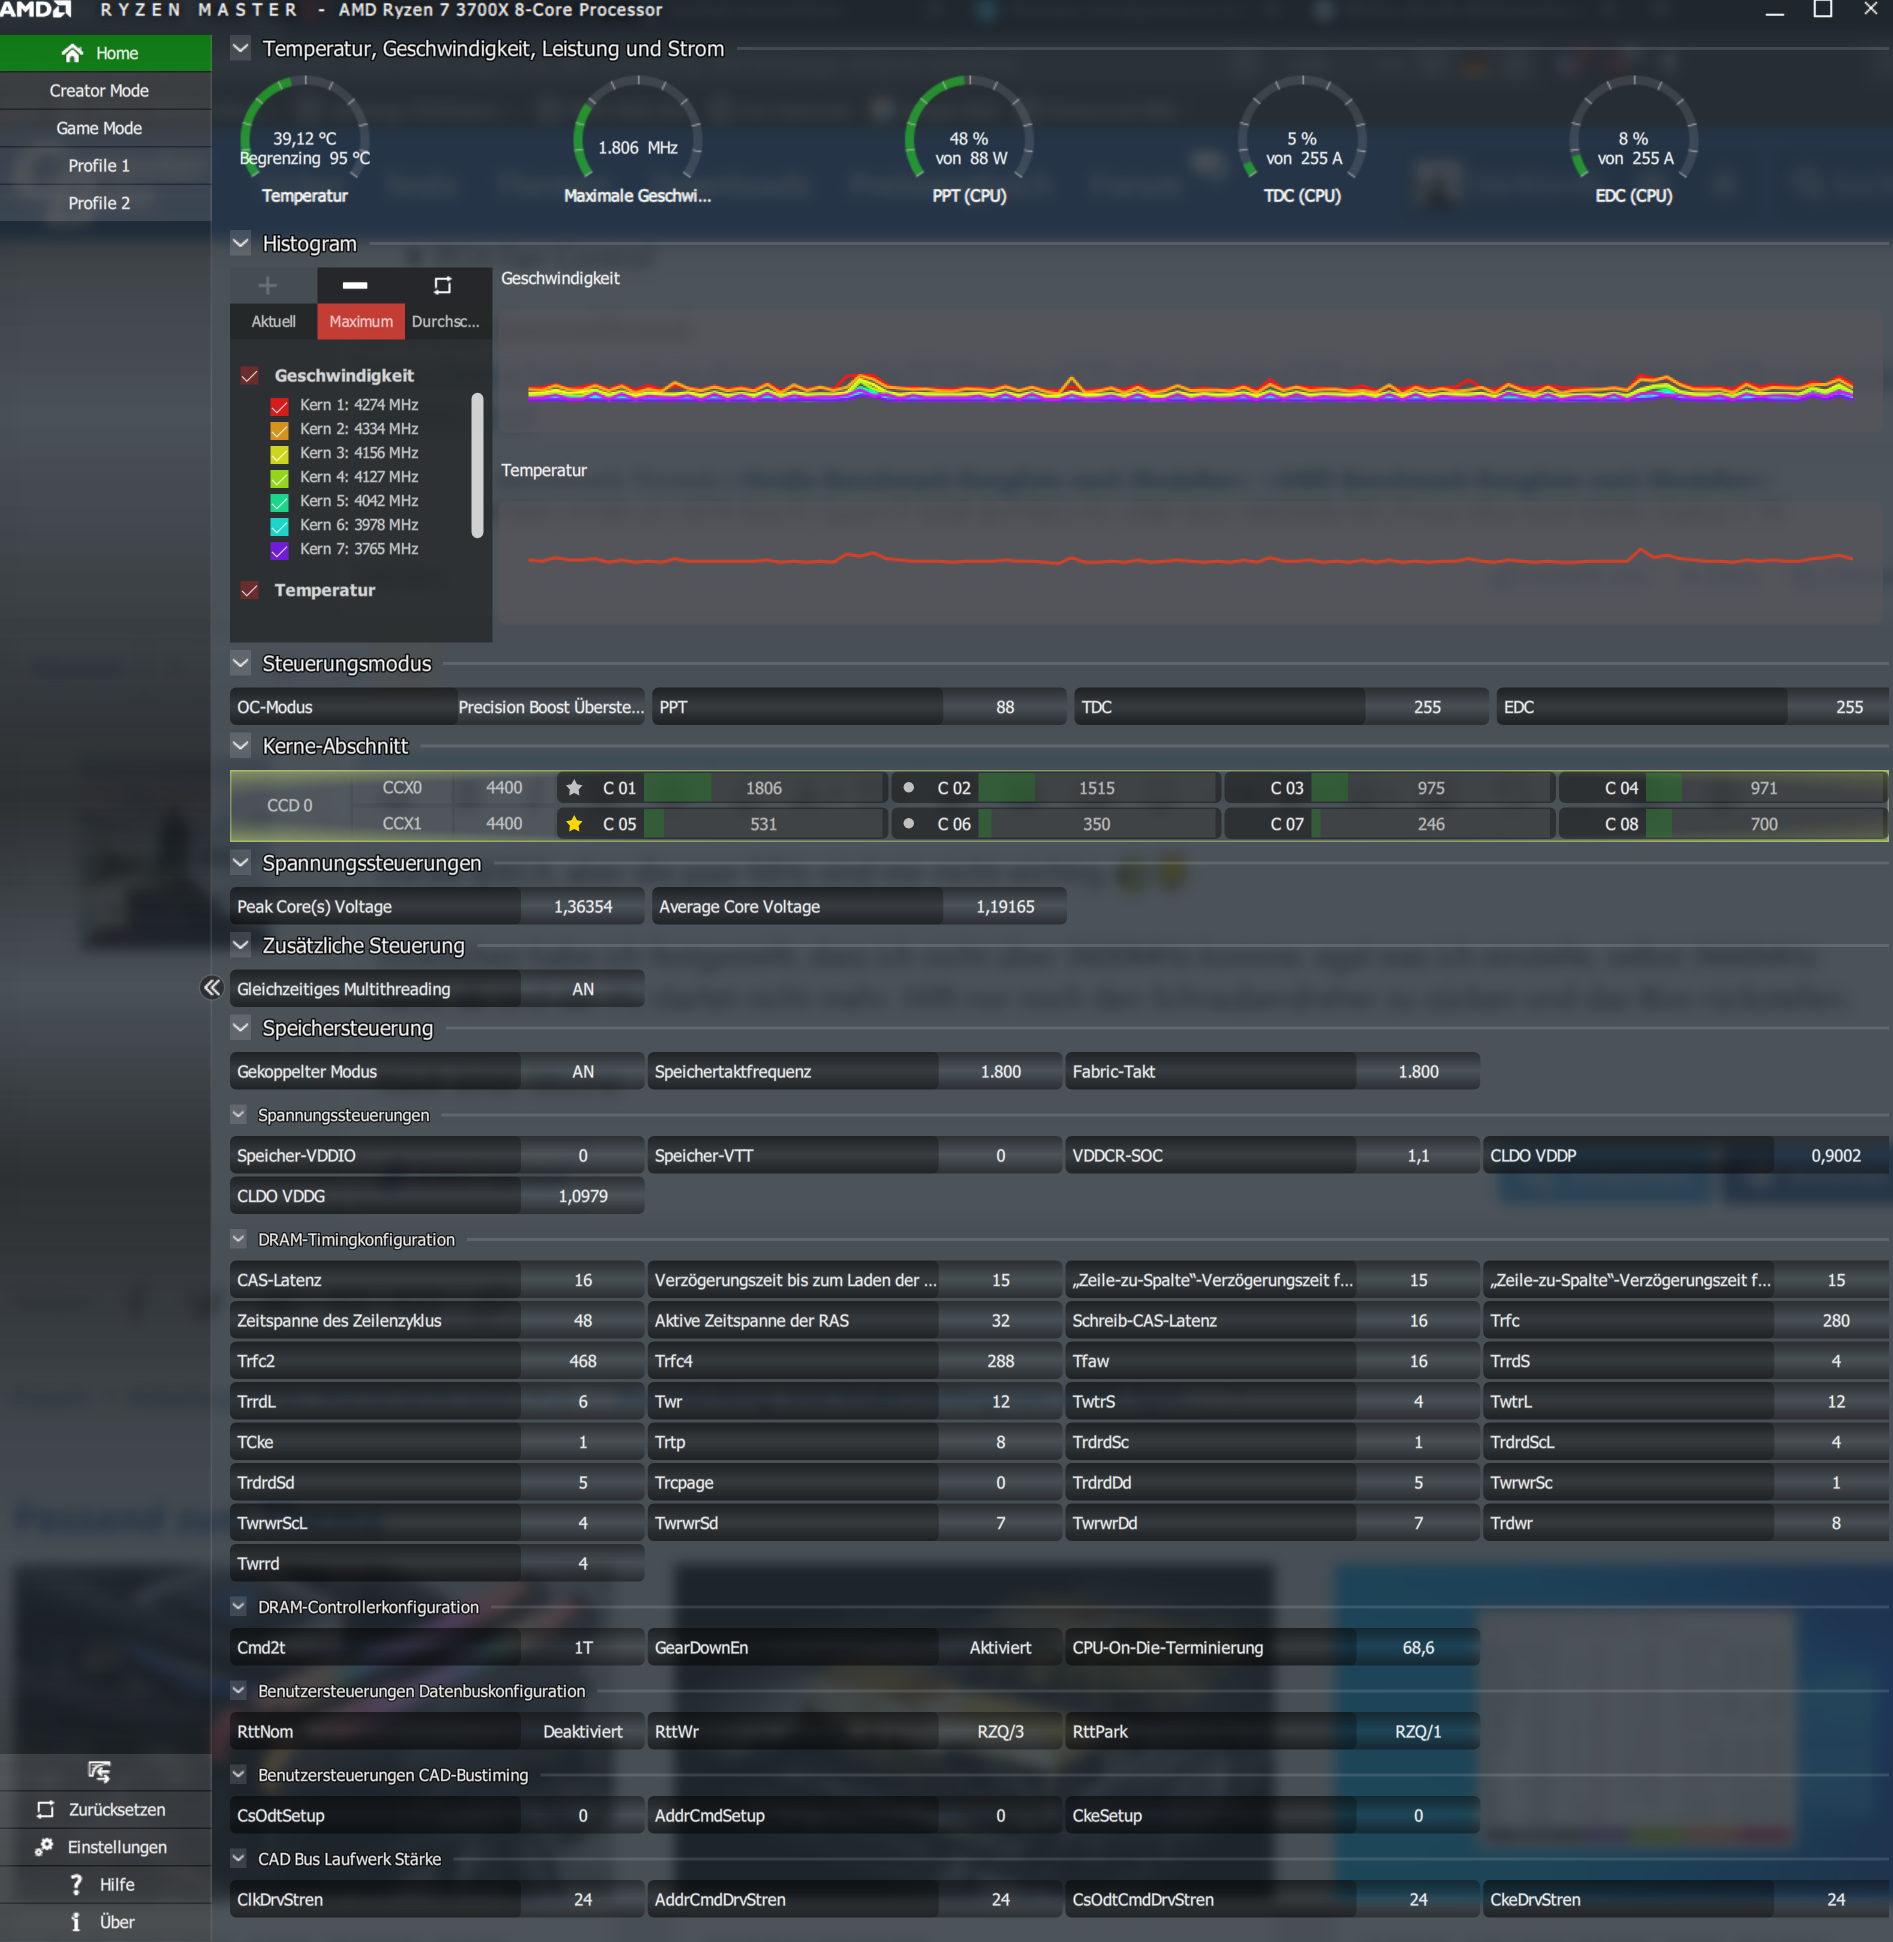
Task: Click the AMD logo in title bar
Action: 36,10
